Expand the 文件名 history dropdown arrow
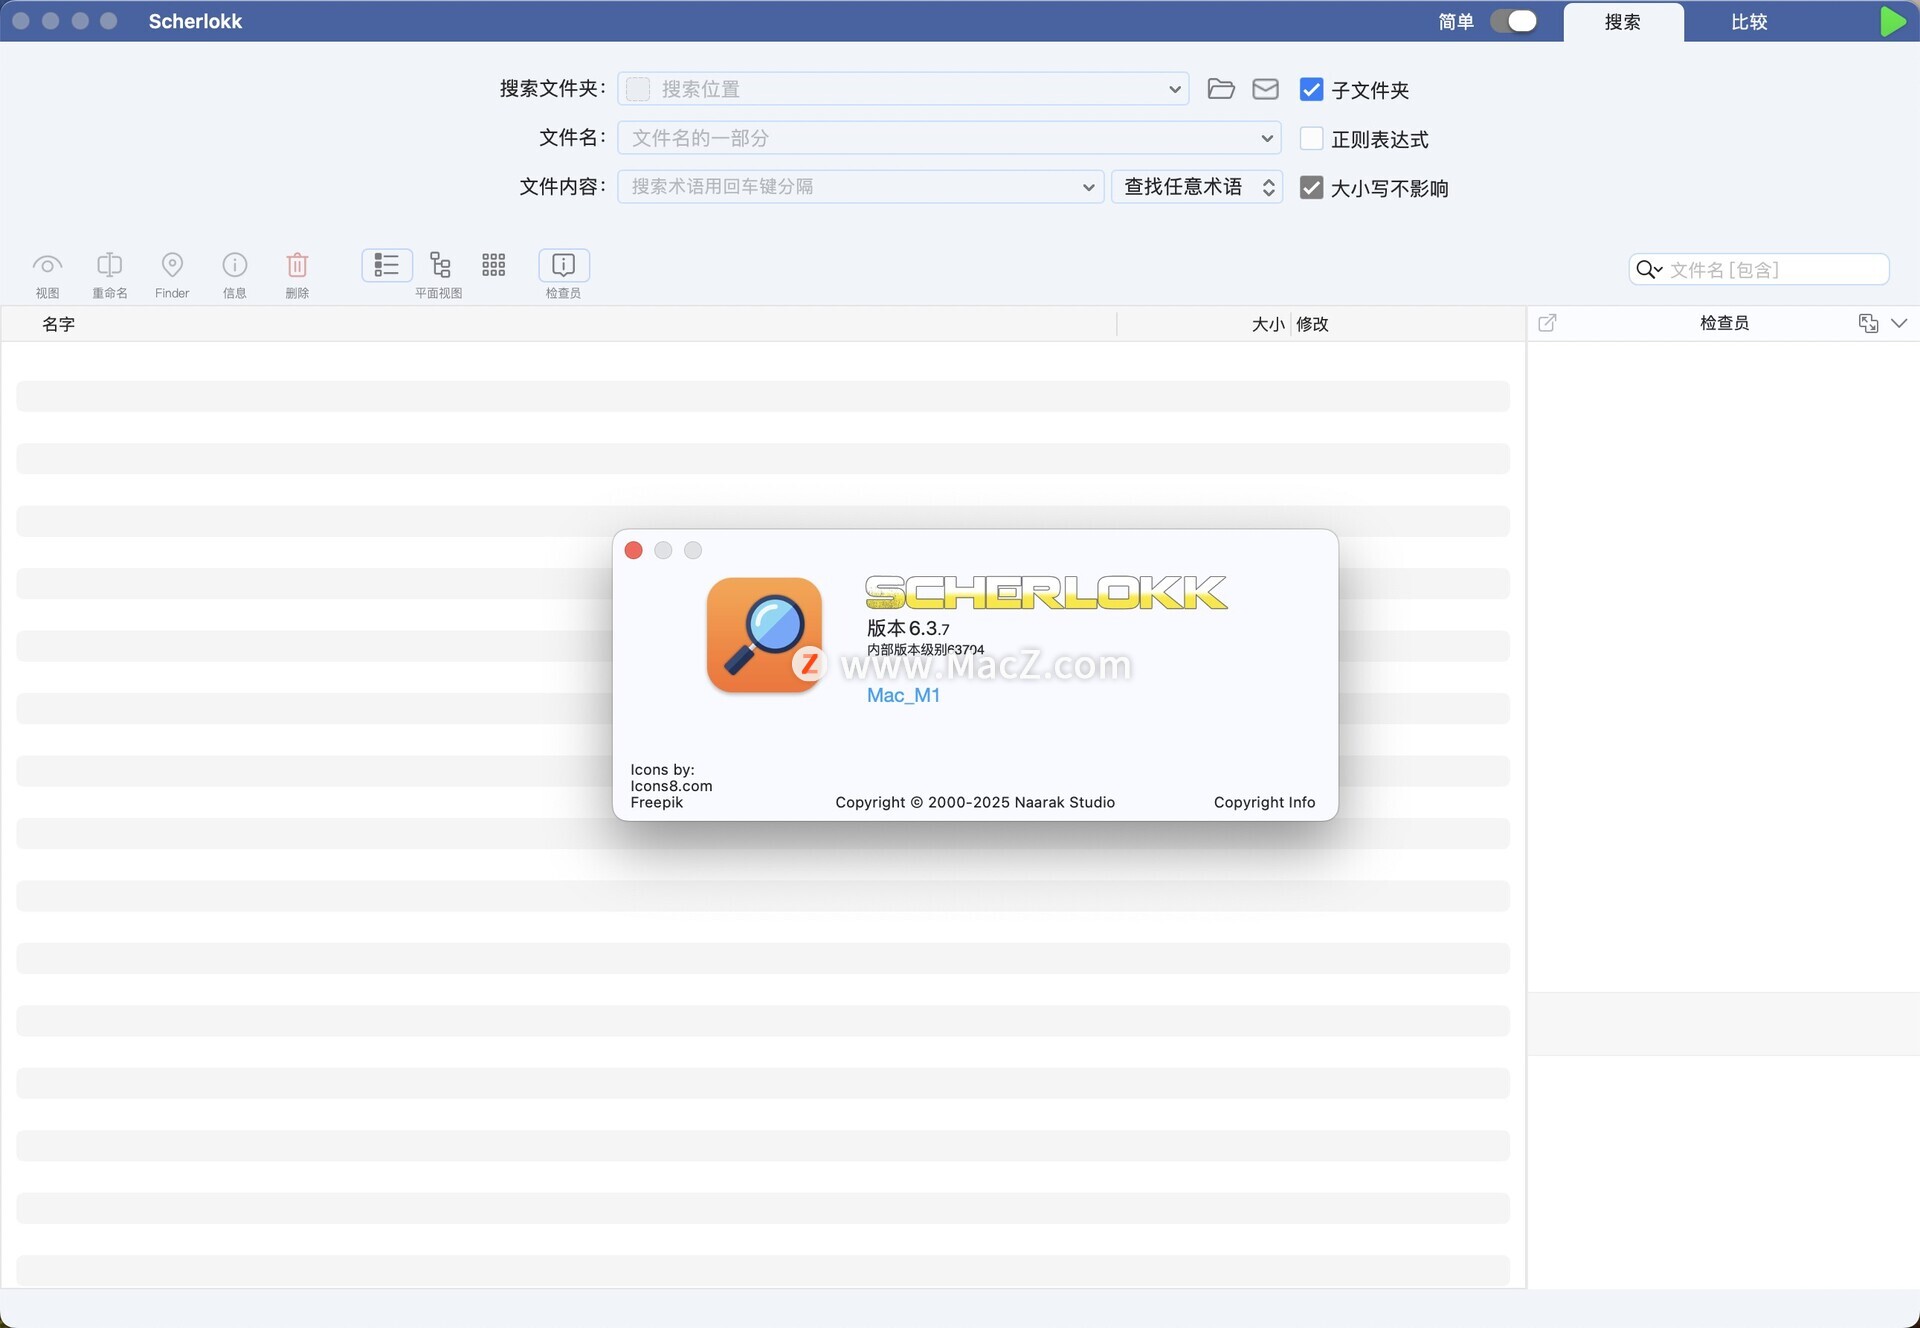Screen dimensions: 1920x1328 [x=1266, y=138]
